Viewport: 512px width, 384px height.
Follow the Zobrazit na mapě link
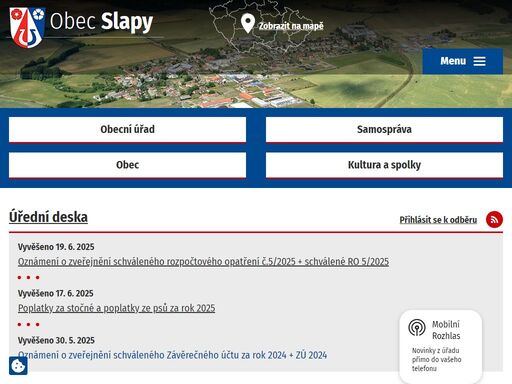click(291, 26)
